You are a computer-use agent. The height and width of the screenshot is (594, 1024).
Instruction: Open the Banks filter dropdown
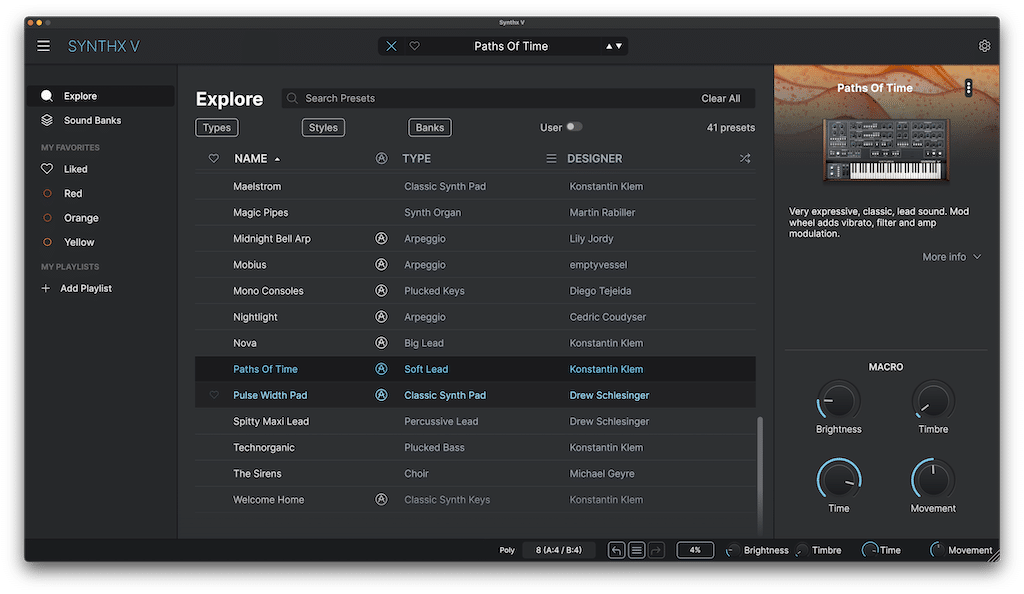point(430,127)
